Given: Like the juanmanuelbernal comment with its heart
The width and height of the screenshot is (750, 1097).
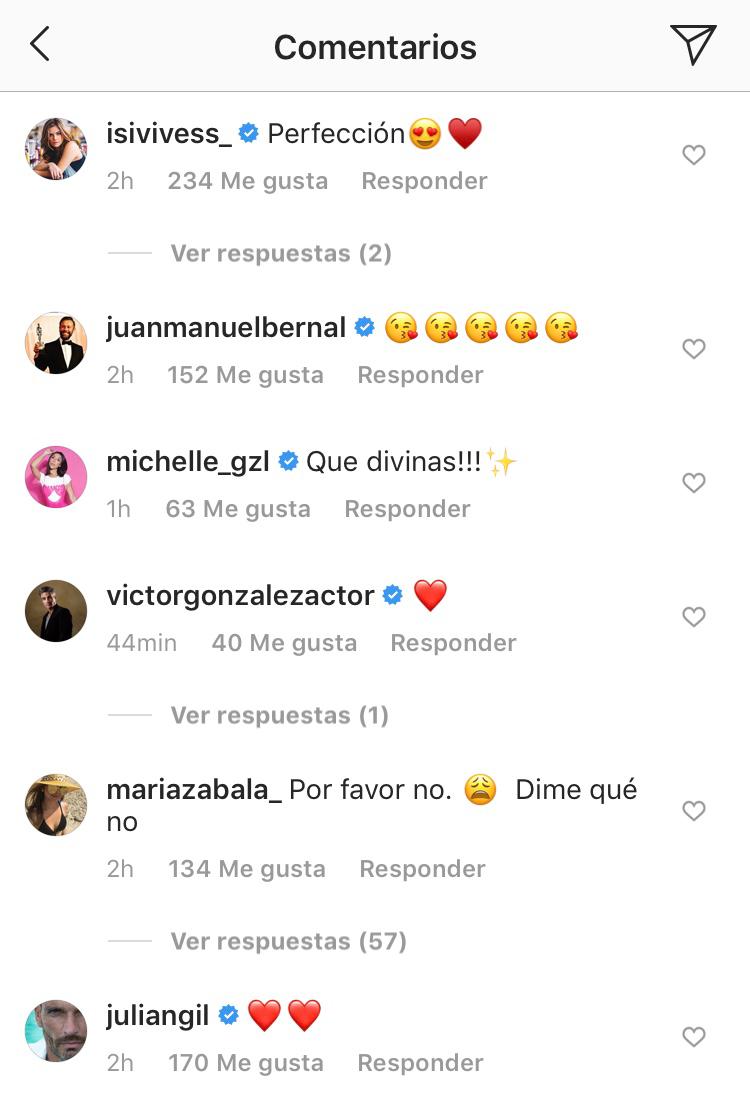Looking at the screenshot, I should click(x=694, y=349).
